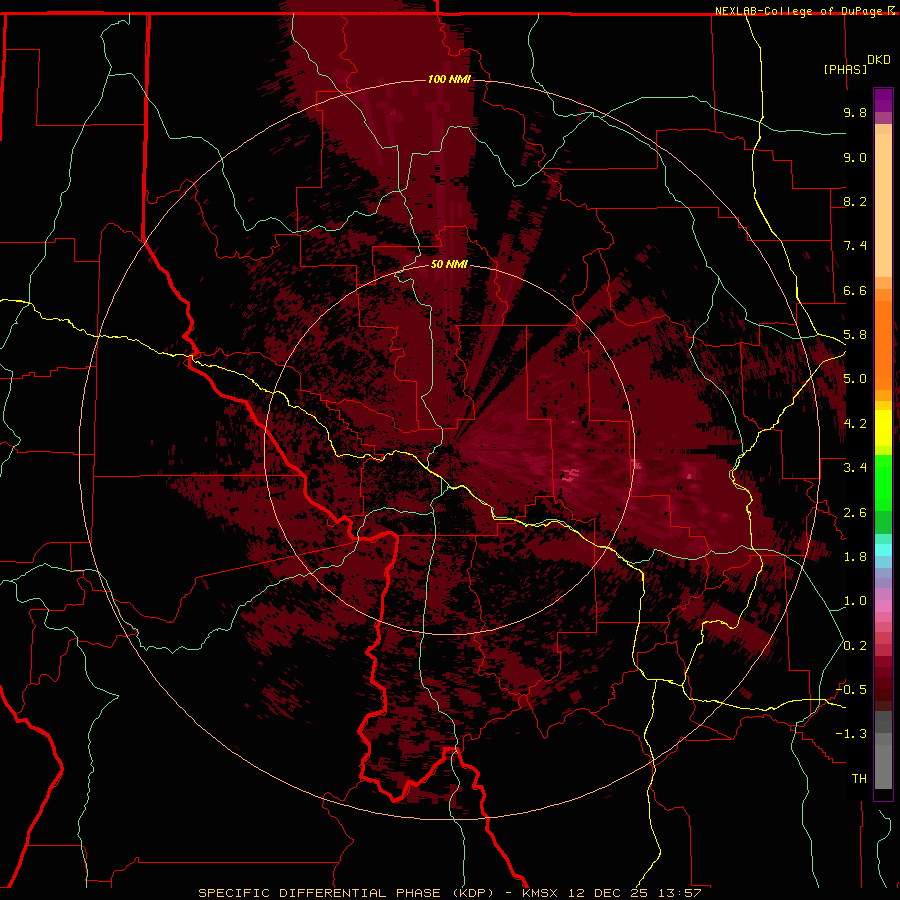Click the 0.2 legend value
Image resolution: width=900 pixels, height=900 pixels.
[855, 646]
